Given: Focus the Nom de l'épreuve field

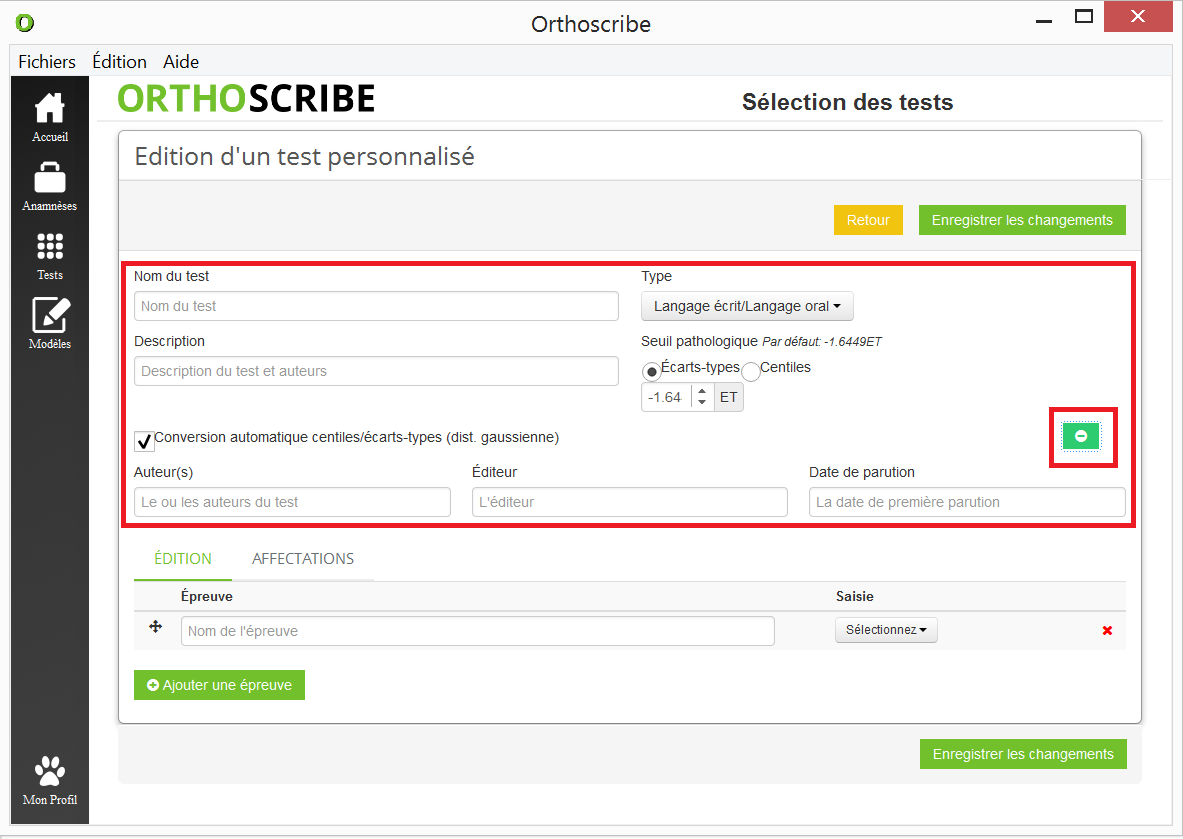Looking at the screenshot, I should click(x=478, y=632).
